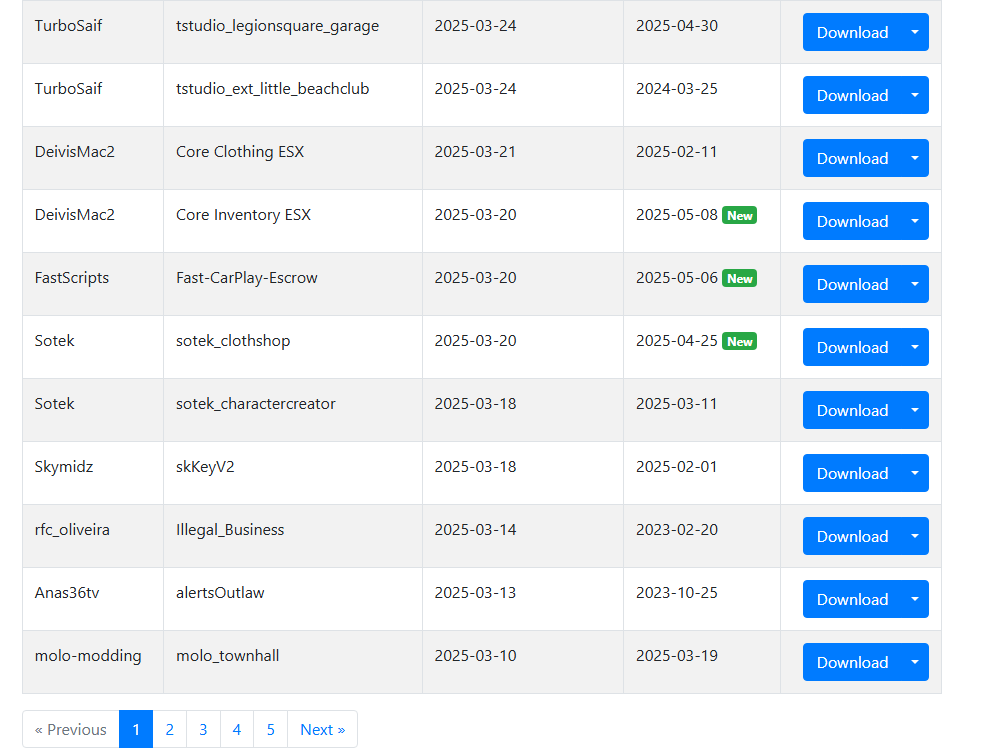
Task: Download skKeyV2
Action: click(x=852, y=473)
